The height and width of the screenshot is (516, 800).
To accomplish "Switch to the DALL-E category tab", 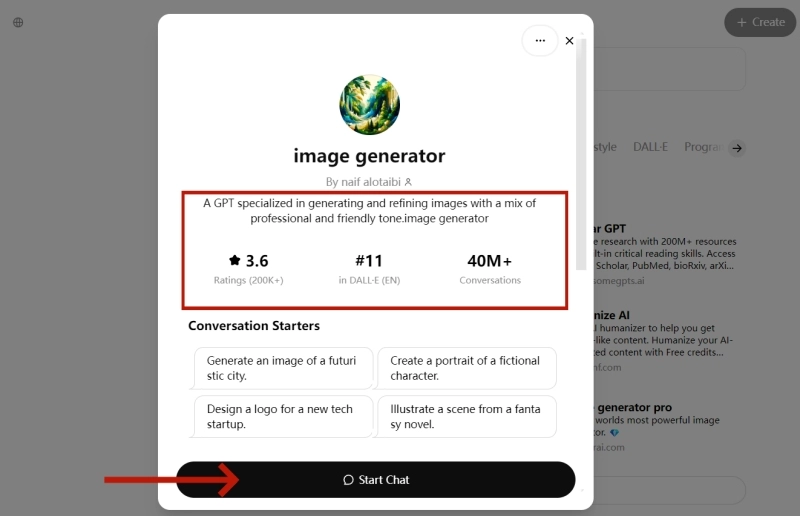I will pos(650,147).
